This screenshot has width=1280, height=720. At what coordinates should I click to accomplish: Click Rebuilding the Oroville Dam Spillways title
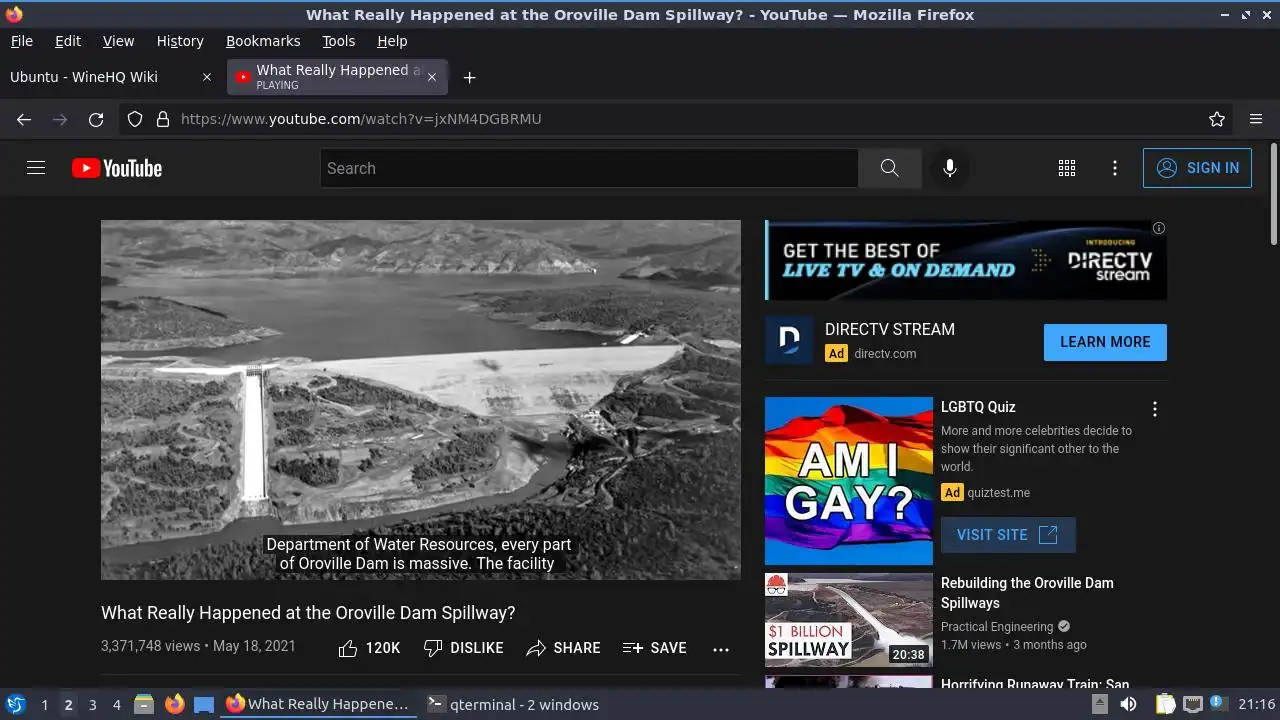point(1027,593)
